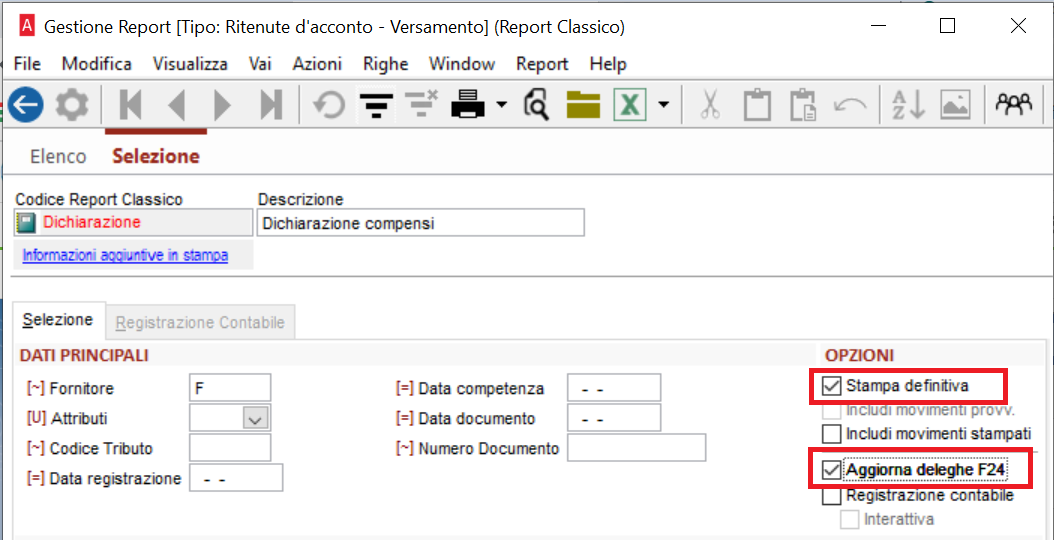The image size is (1054, 540).
Task: Open the Righe menu
Action: tap(386, 64)
